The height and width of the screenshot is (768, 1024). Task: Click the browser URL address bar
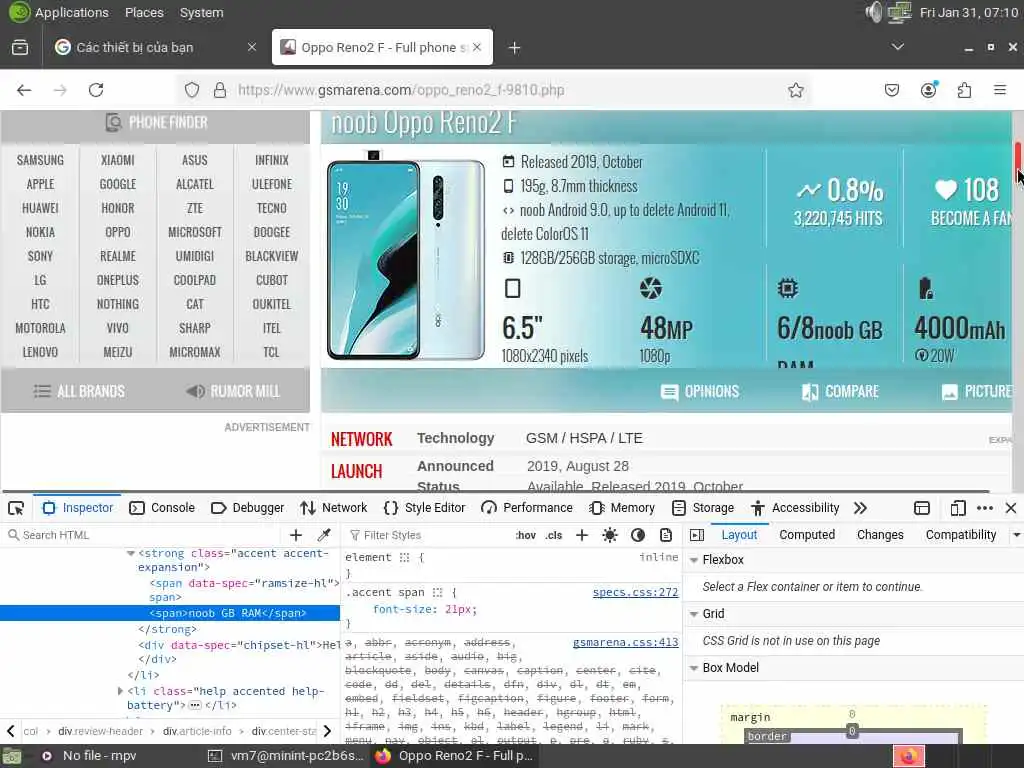pos(493,90)
